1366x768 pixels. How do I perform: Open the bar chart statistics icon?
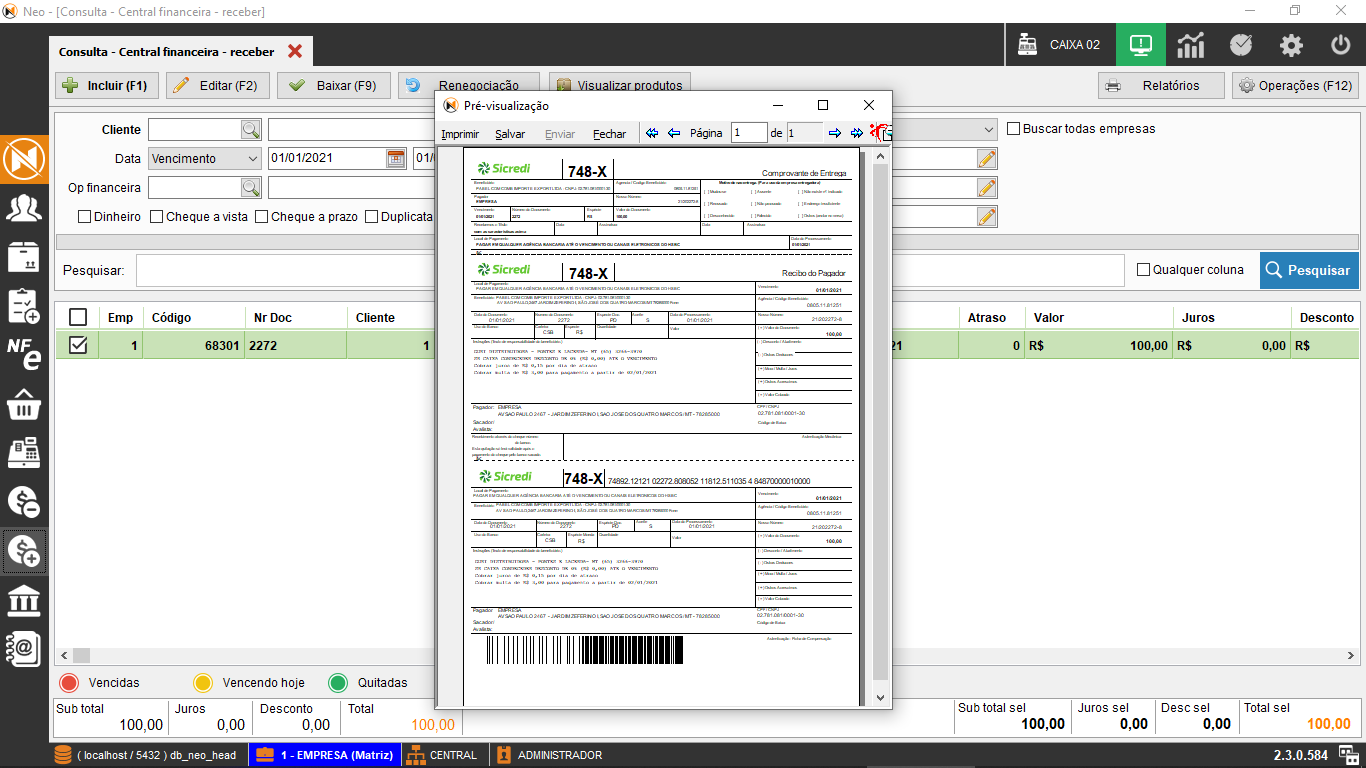click(1191, 45)
